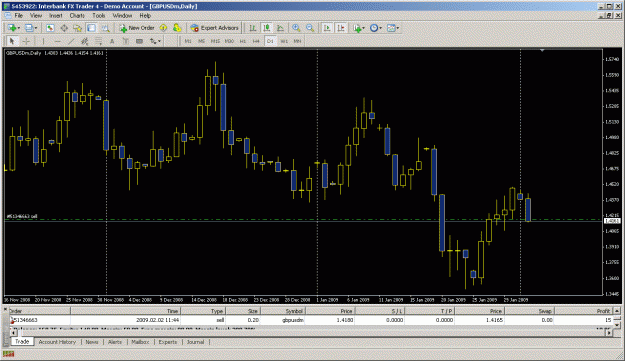The image size is (625, 361).
Task: Click the Profit column header
Action: [x=583, y=311]
